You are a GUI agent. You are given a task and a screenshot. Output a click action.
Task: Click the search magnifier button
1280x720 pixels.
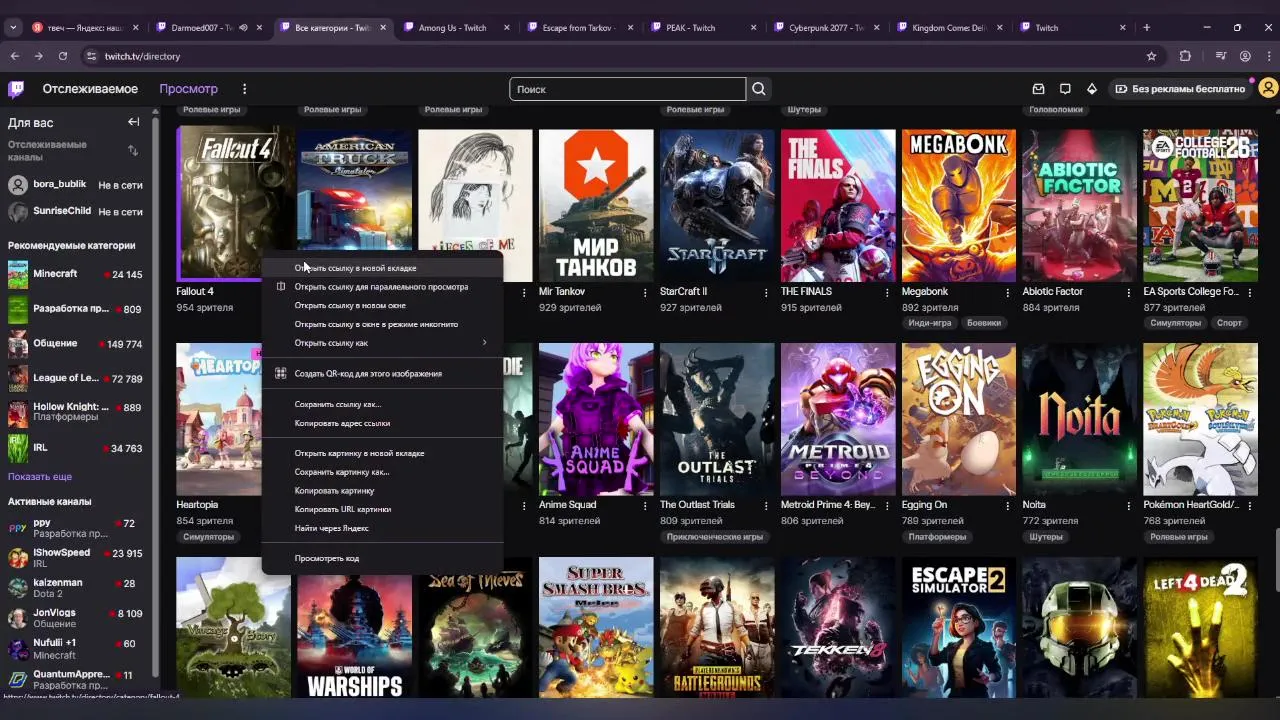click(x=759, y=89)
